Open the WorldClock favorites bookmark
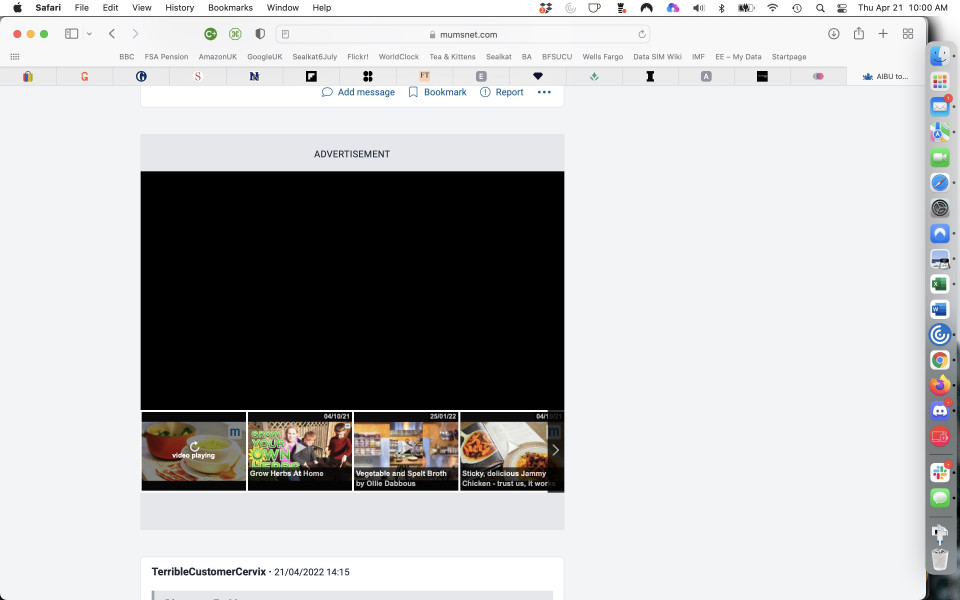960x600 pixels. point(399,57)
